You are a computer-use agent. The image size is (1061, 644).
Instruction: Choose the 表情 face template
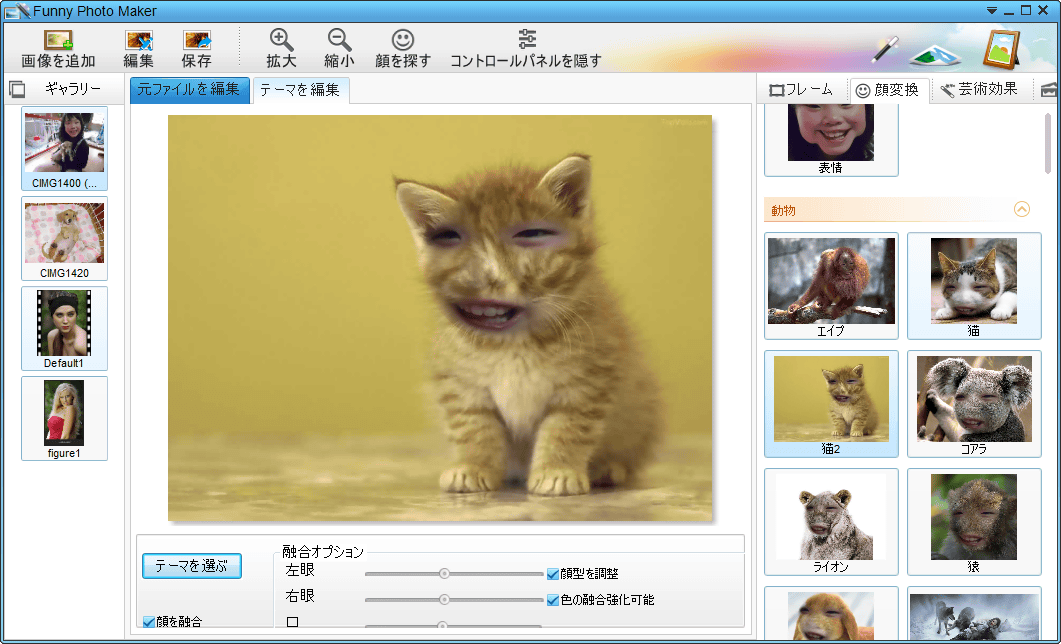[831, 139]
